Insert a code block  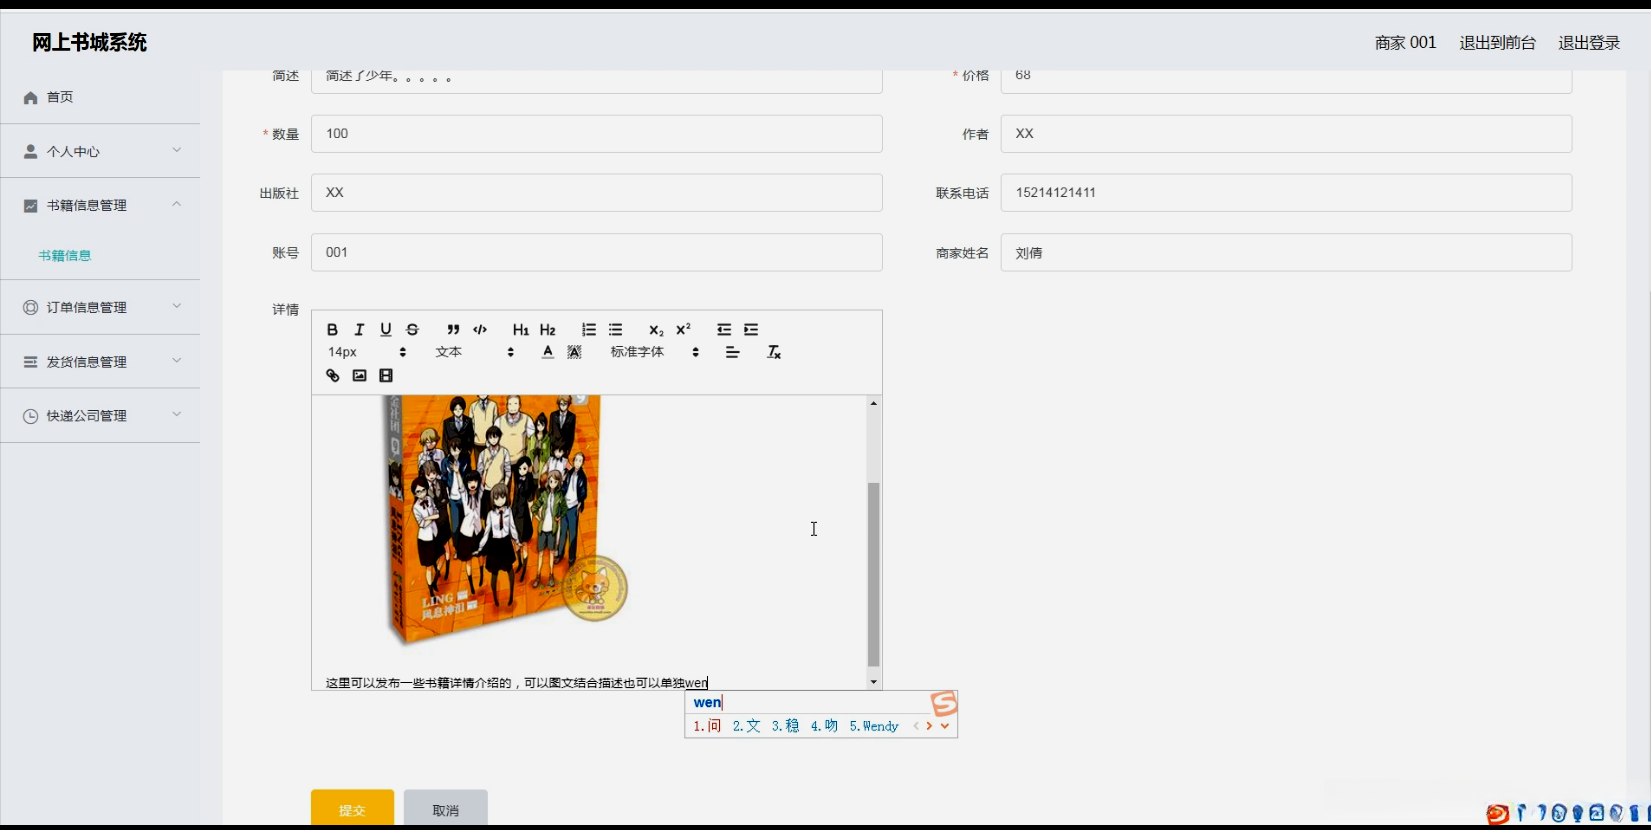point(480,330)
